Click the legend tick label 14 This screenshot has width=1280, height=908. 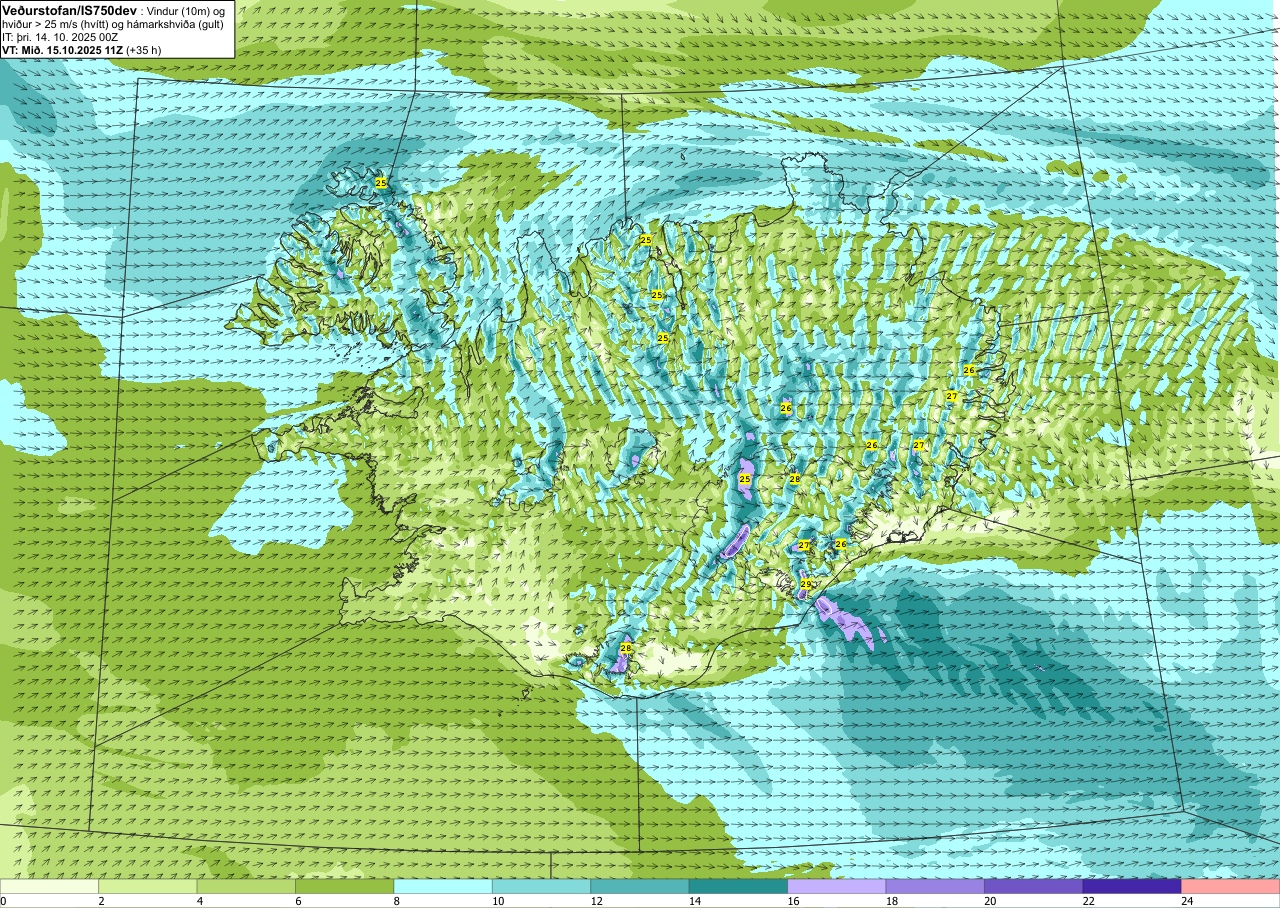(x=695, y=901)
